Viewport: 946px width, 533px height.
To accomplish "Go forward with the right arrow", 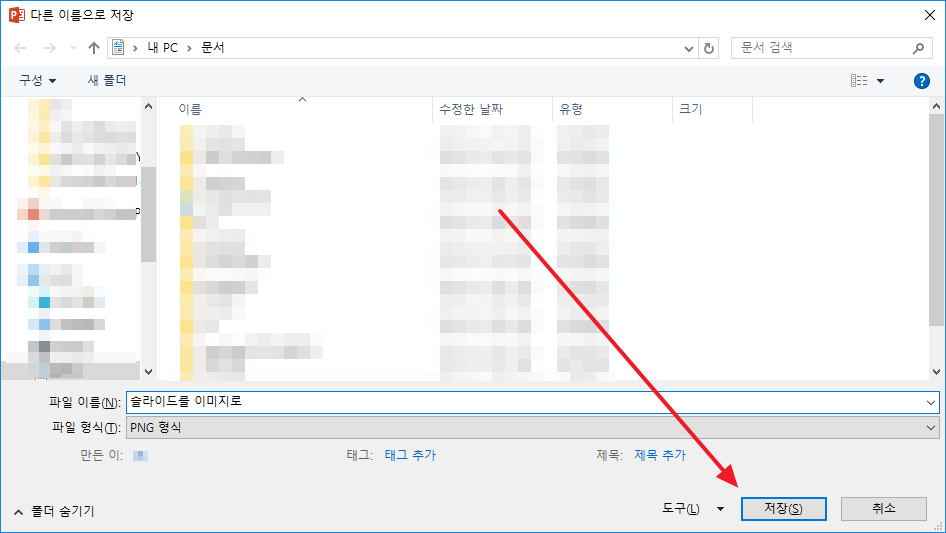I will click(x=49, y=48).
